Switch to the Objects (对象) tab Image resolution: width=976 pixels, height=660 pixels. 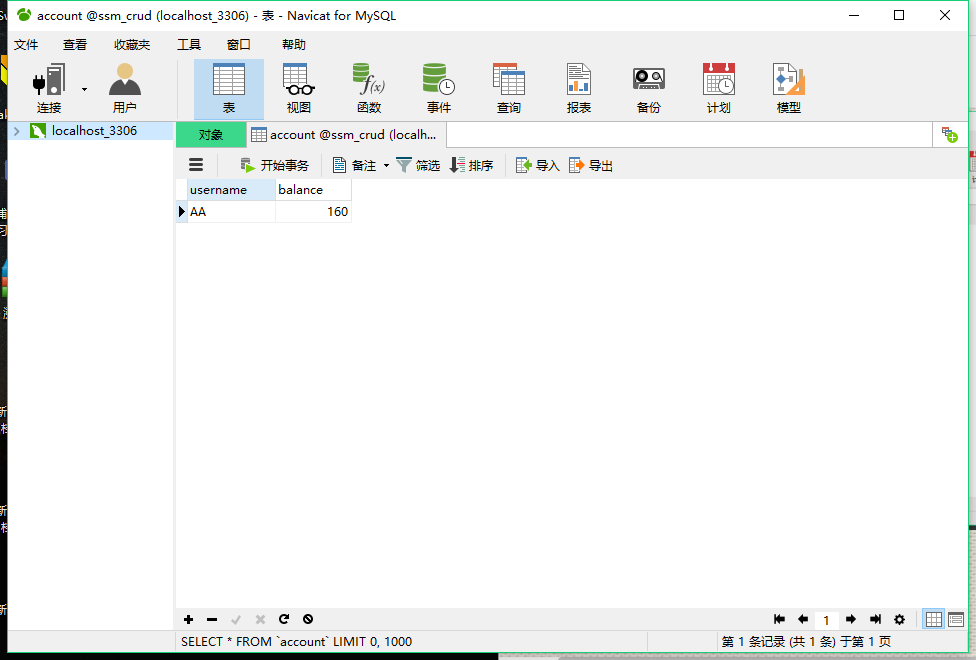pos(210,135)
